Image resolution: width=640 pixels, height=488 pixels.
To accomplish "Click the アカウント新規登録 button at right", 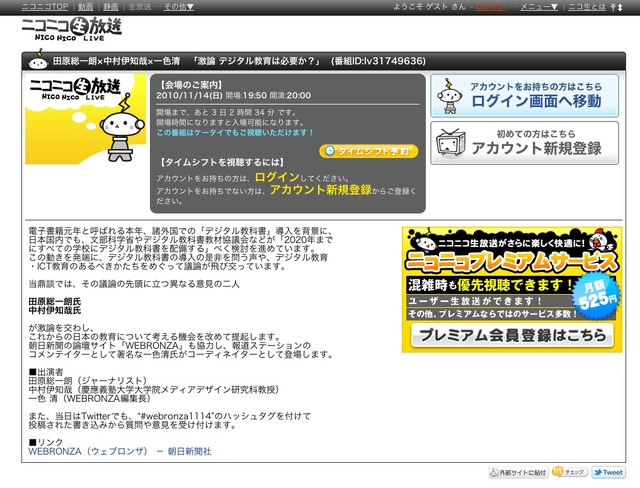I will click(524, 143).
